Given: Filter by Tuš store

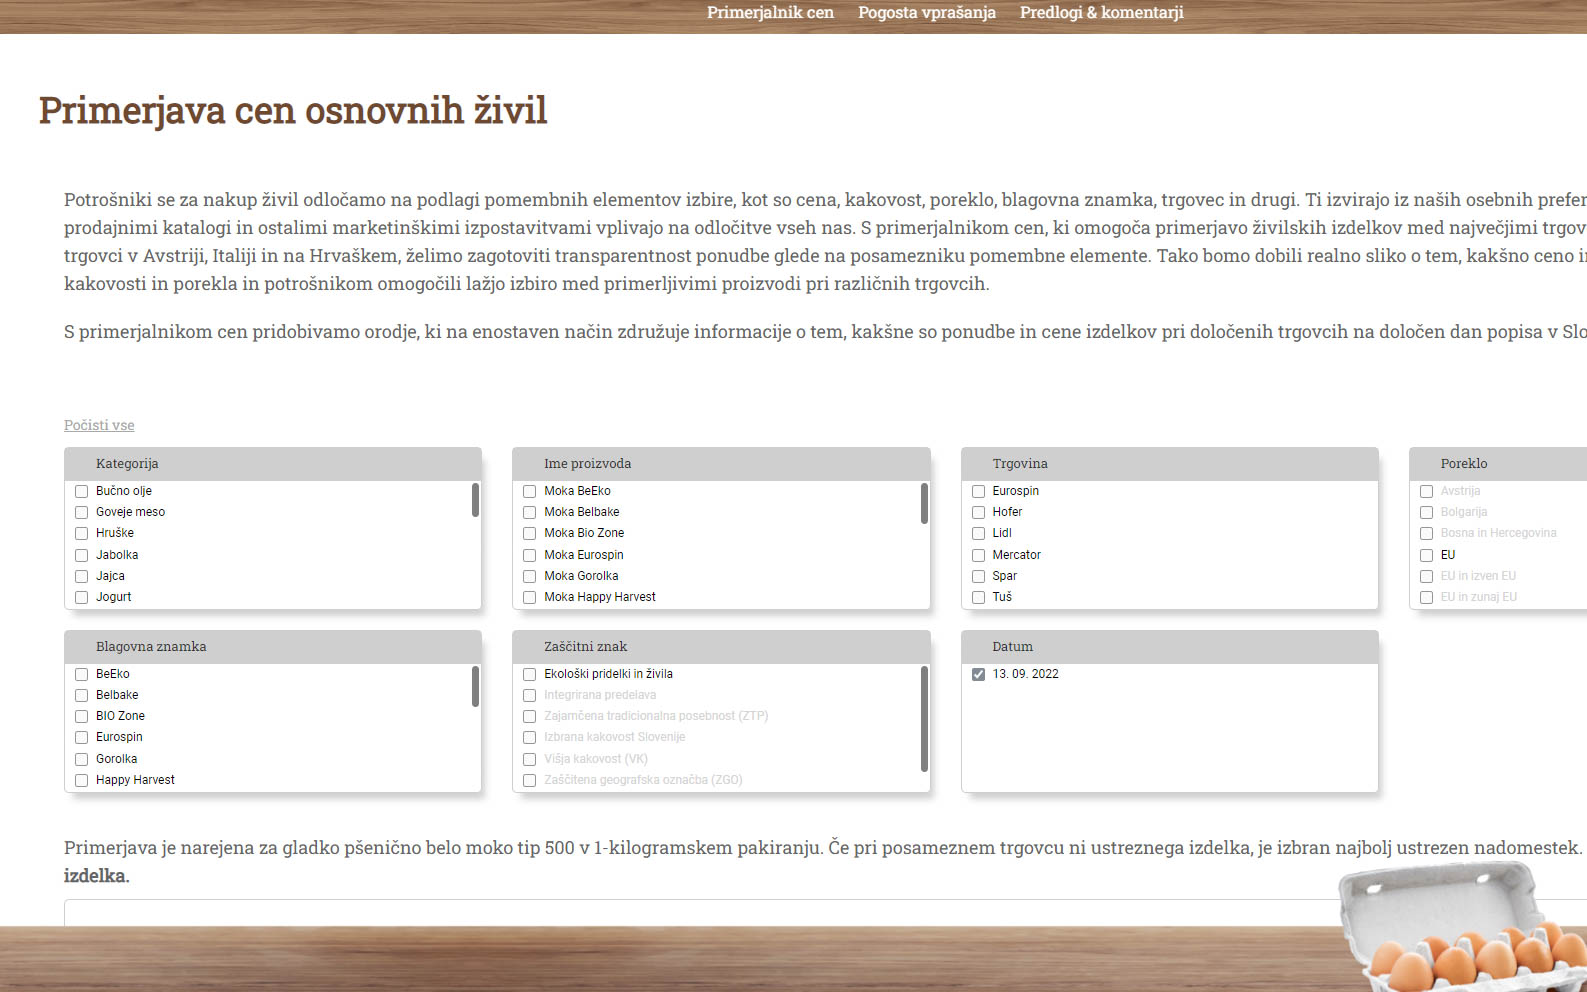Looking at the screenshot, I should 979,597.
